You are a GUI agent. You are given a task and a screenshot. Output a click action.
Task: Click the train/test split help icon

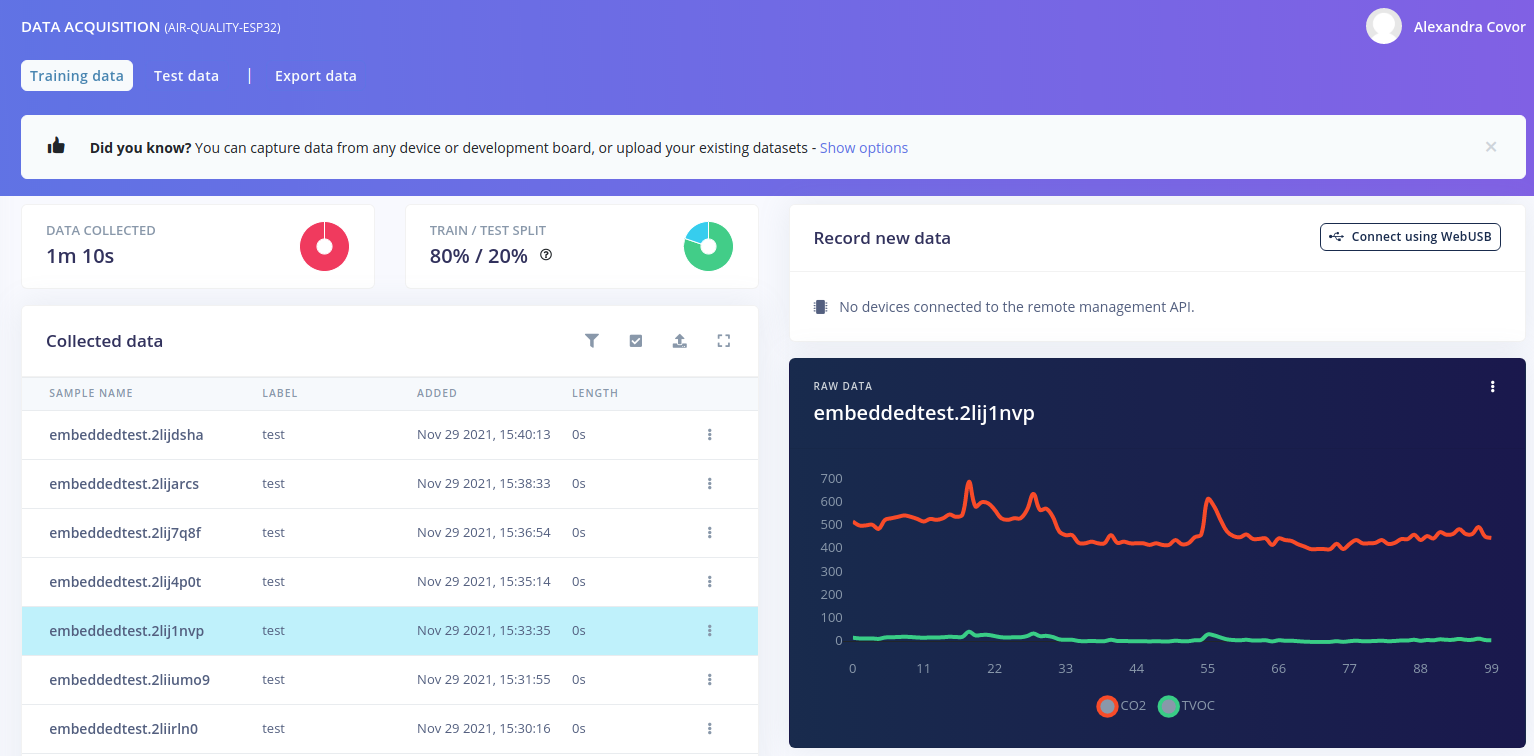pyautogui.click(x=546, y=255)
